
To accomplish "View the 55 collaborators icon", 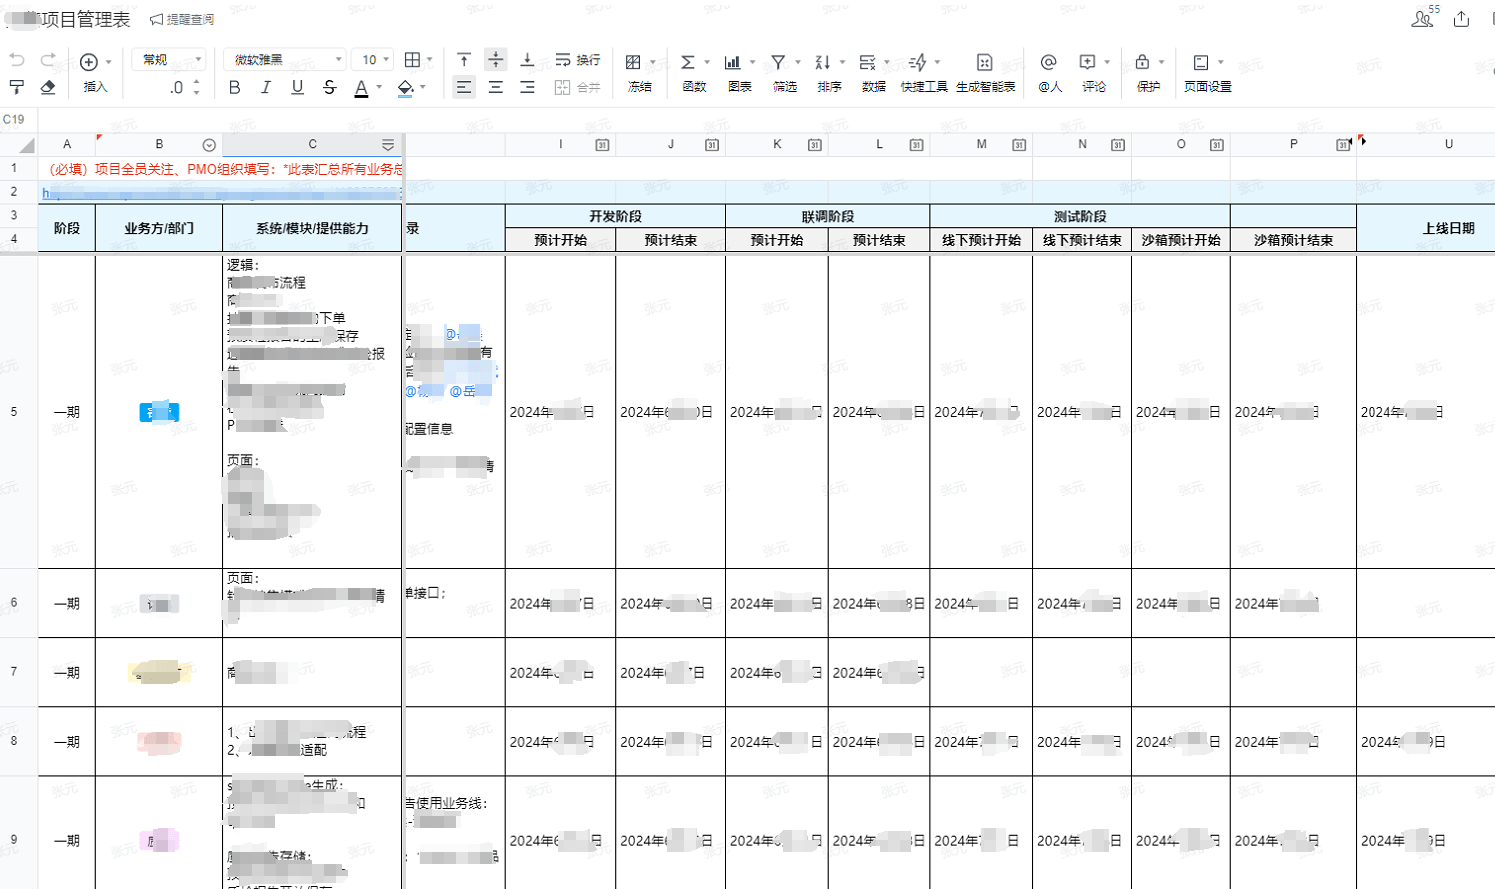I will (1424, 17).
